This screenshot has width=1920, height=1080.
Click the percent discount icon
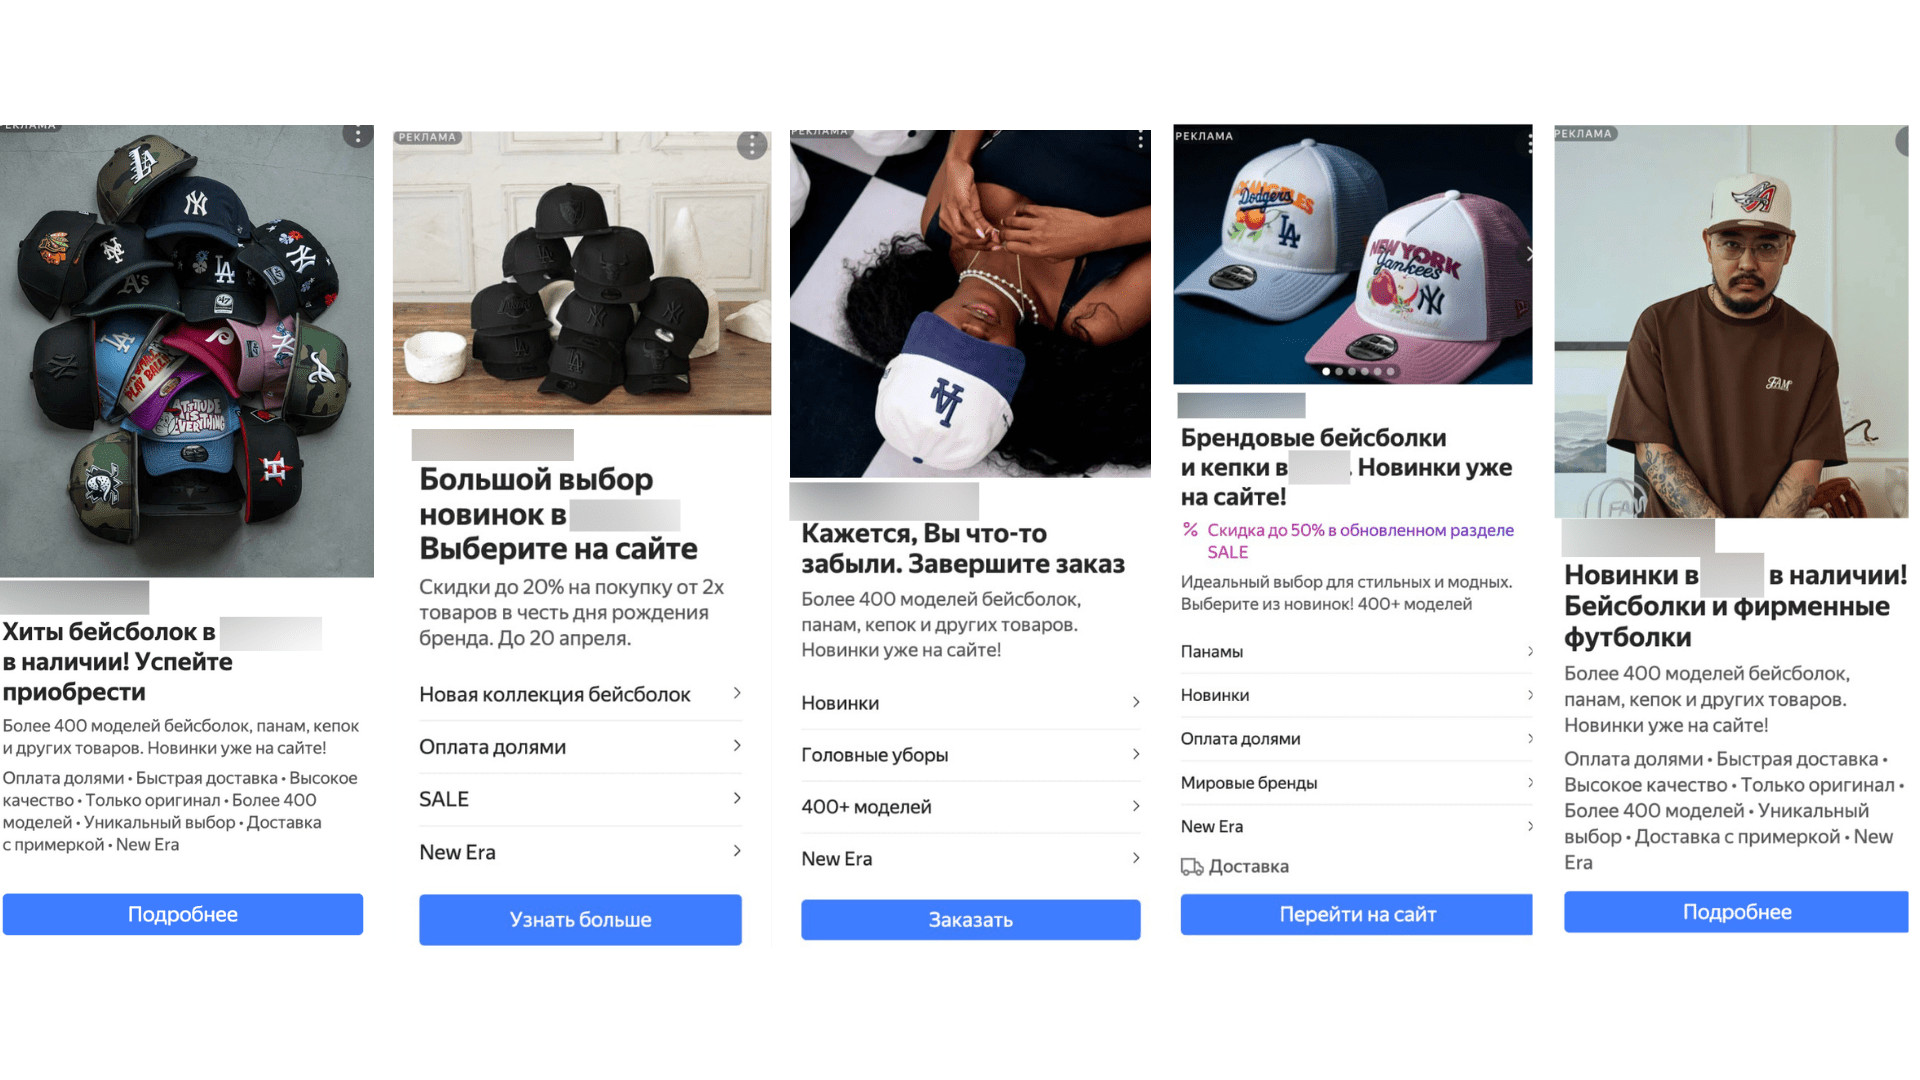tap(1190, 530)
